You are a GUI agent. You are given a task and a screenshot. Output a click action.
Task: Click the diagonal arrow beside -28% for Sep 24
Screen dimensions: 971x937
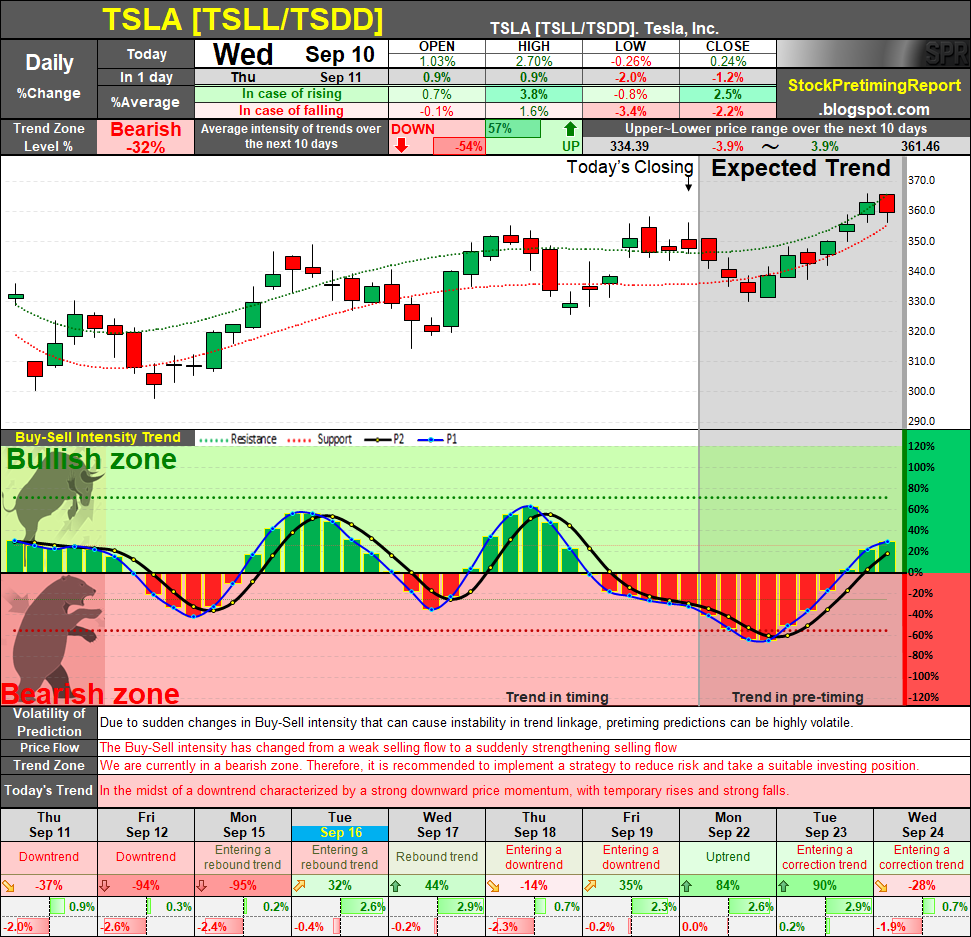(881, 886)
